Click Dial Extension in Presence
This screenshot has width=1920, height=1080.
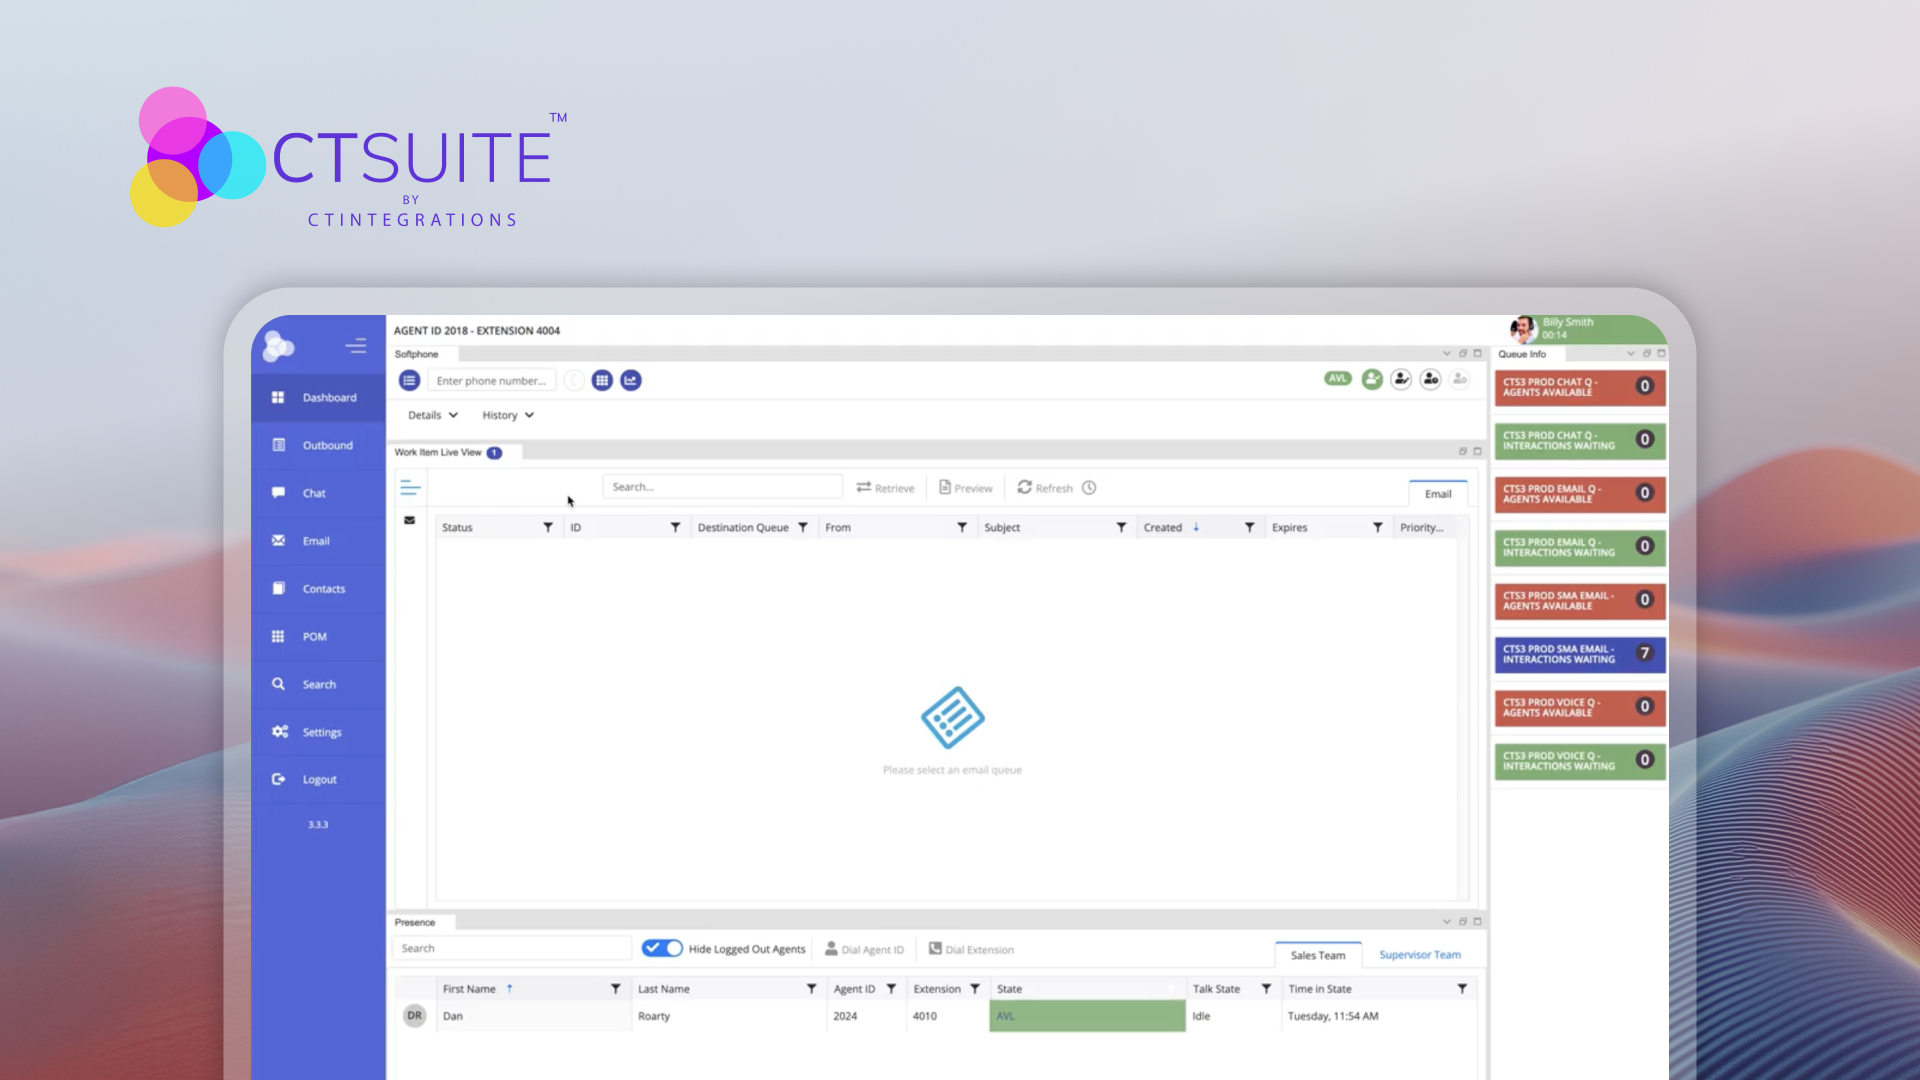(971, 949)
